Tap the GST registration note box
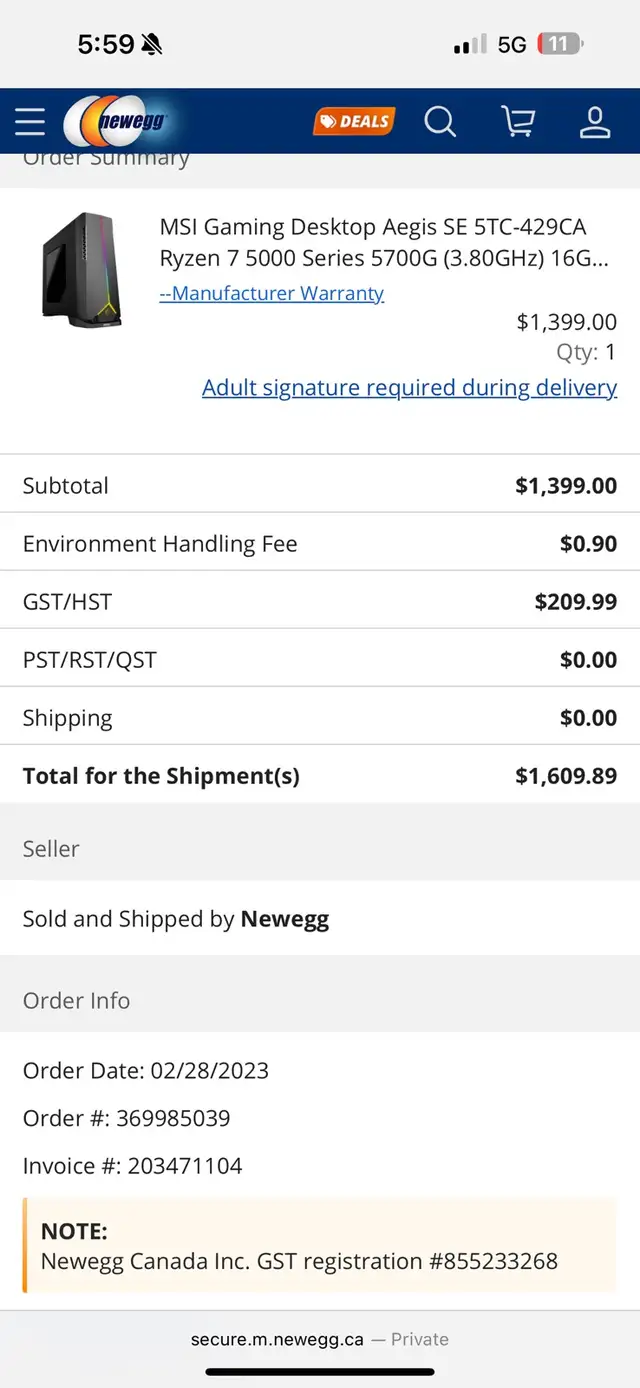 tap(320, 1246)
